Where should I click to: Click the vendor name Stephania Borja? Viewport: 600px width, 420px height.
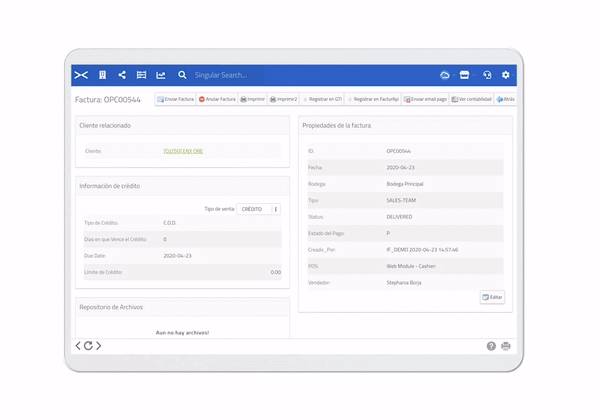click(404, 283)
